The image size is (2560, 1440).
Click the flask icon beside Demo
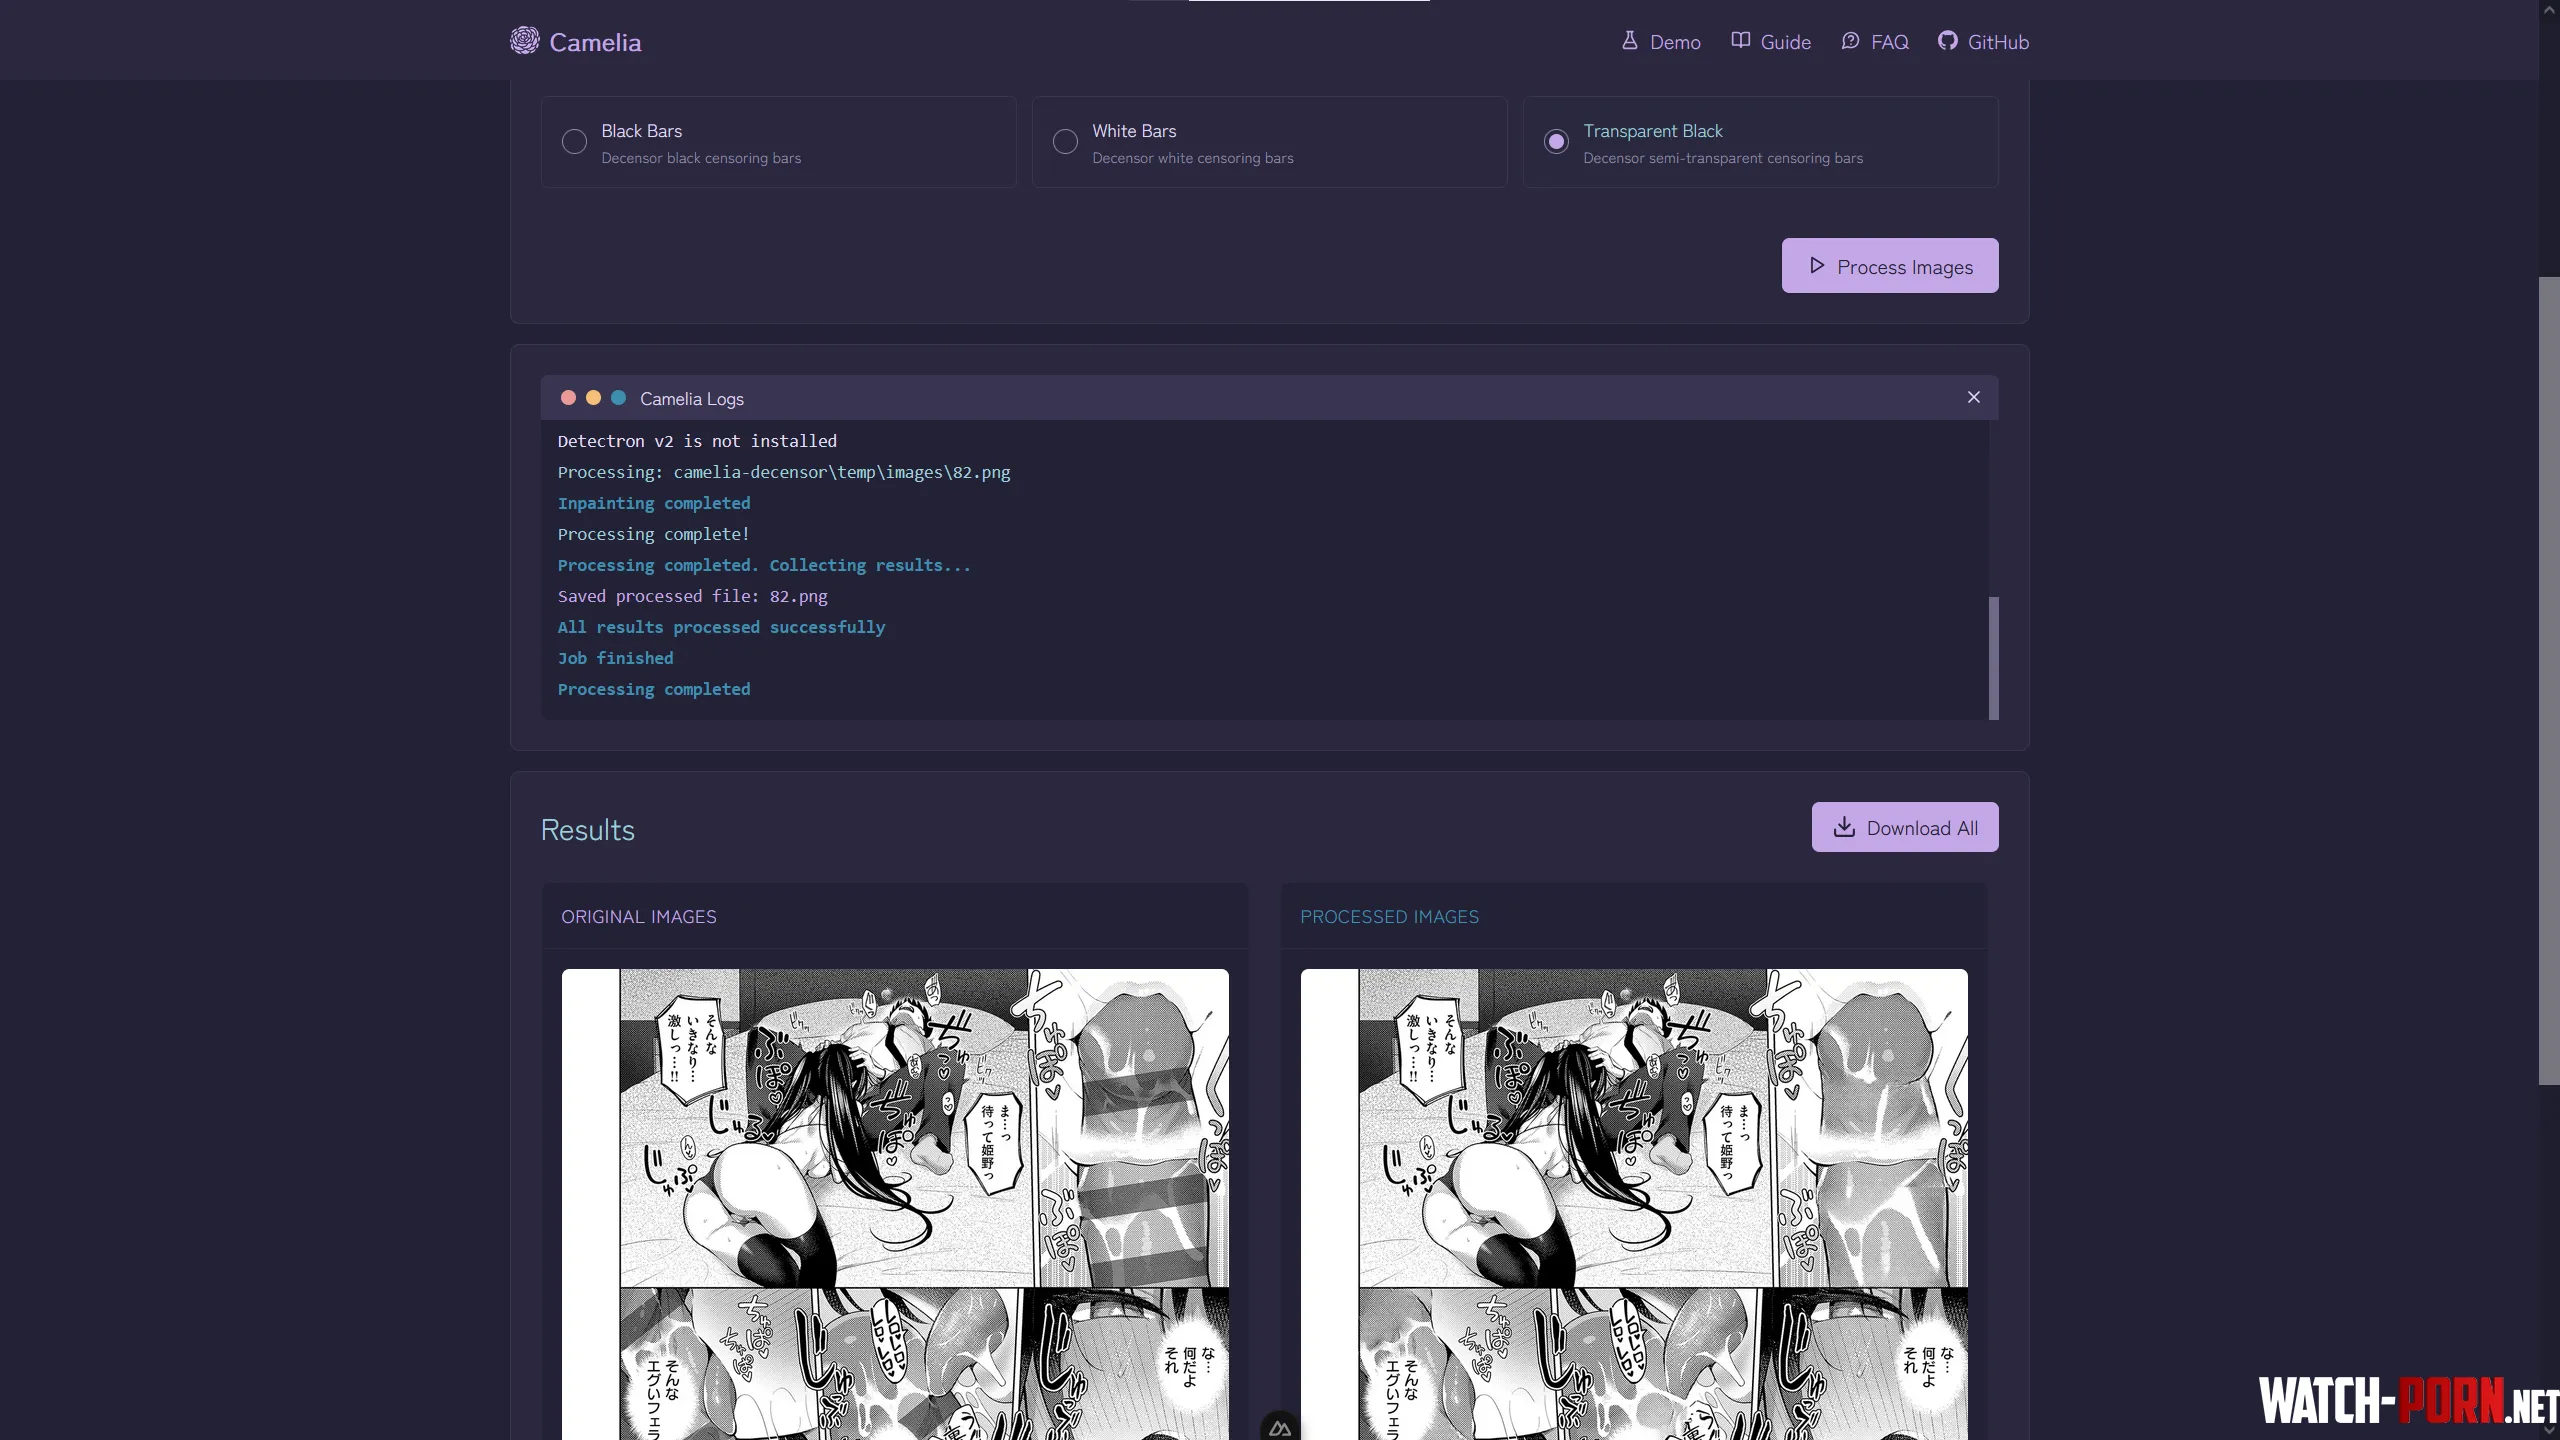point(1629,41)
